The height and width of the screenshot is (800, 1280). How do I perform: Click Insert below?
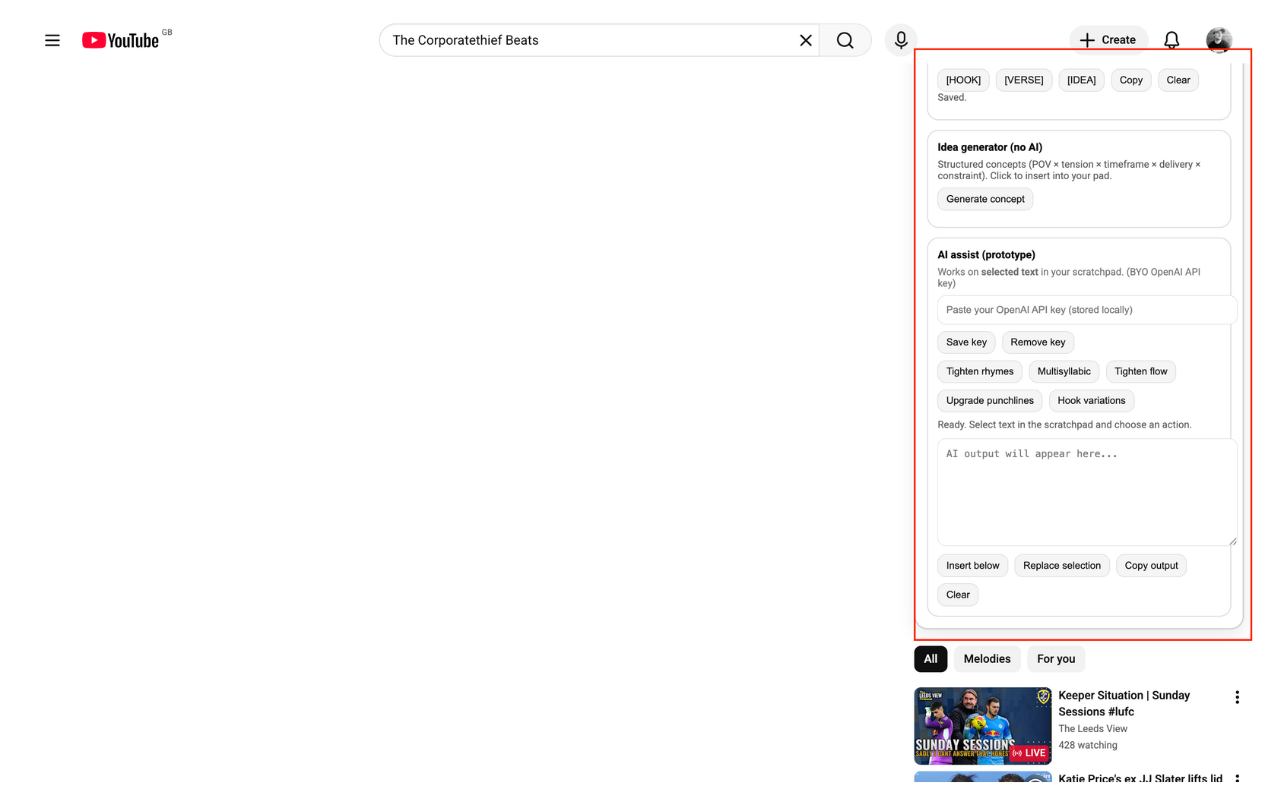pos(973,565)
